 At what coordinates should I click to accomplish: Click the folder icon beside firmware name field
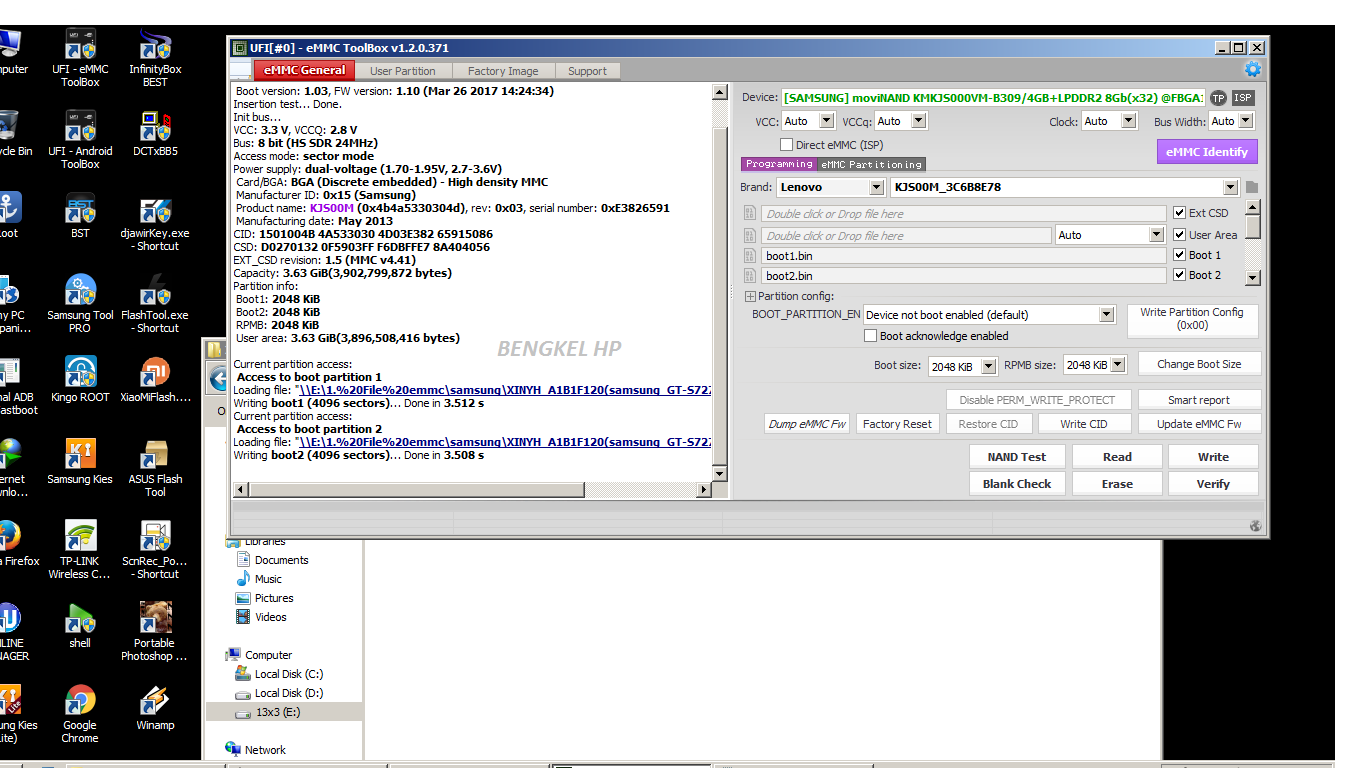point(1250,187)
